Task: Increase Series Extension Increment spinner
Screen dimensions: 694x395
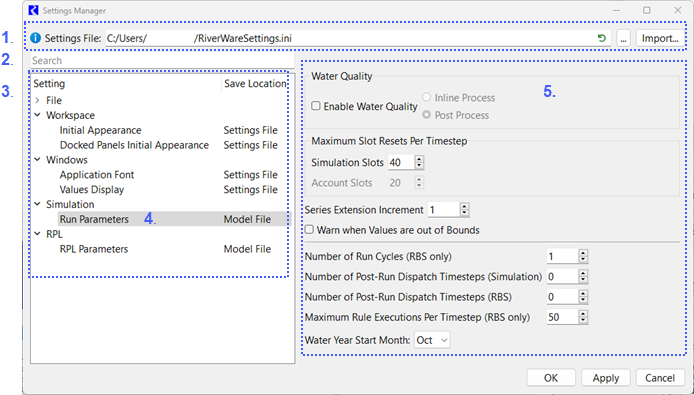Action: (x=464, y=206)
